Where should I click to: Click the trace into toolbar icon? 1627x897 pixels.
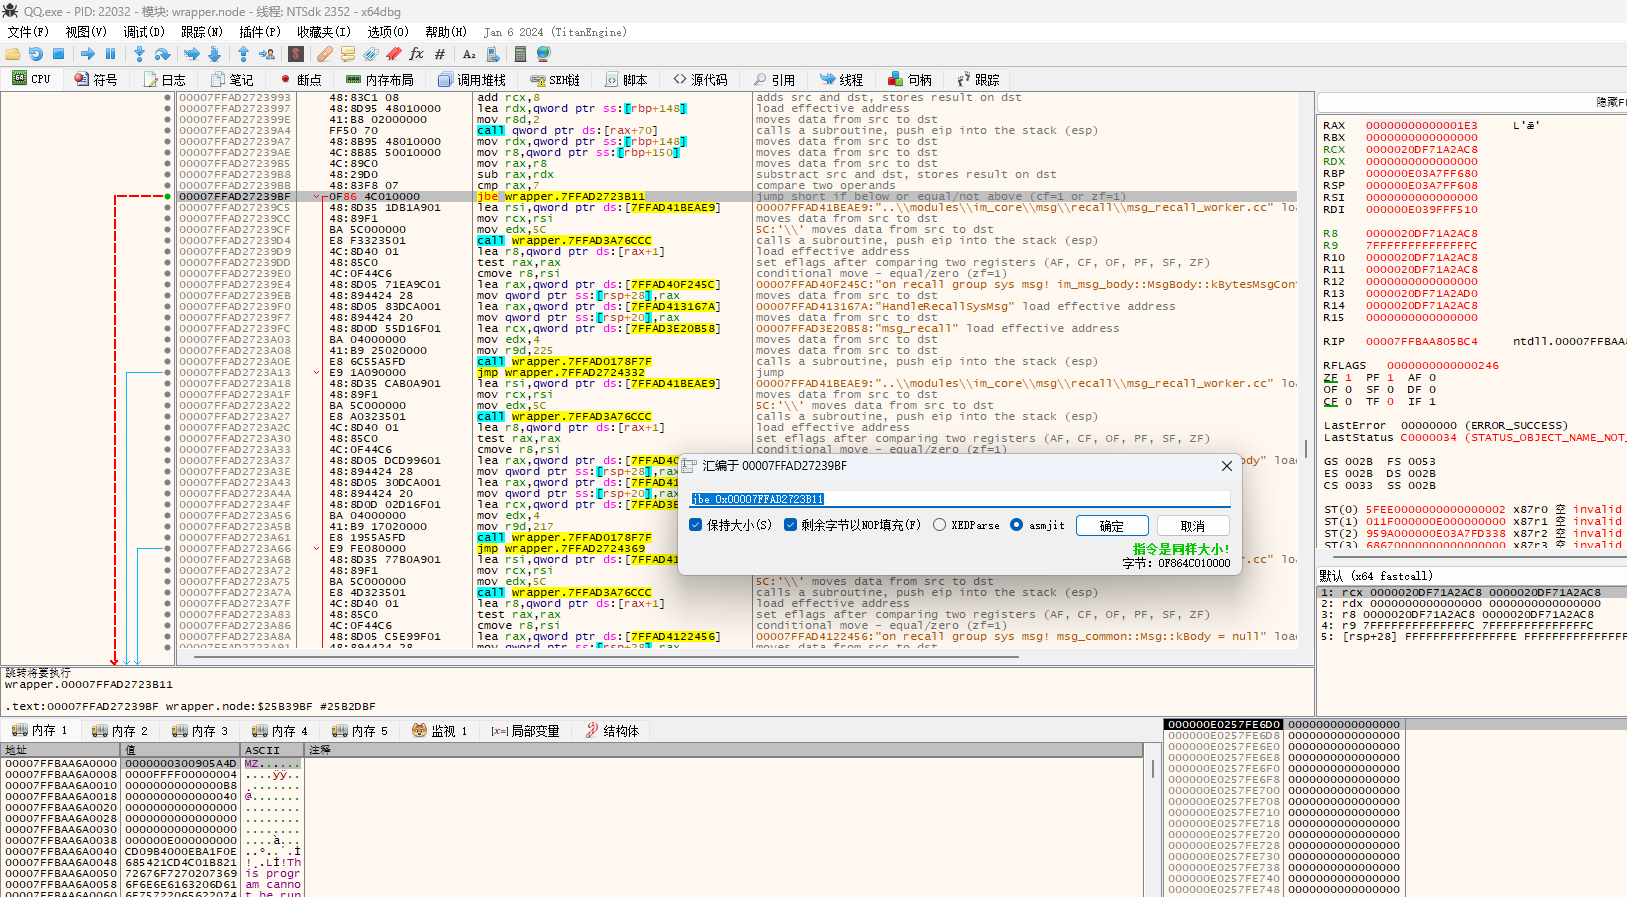192,54
